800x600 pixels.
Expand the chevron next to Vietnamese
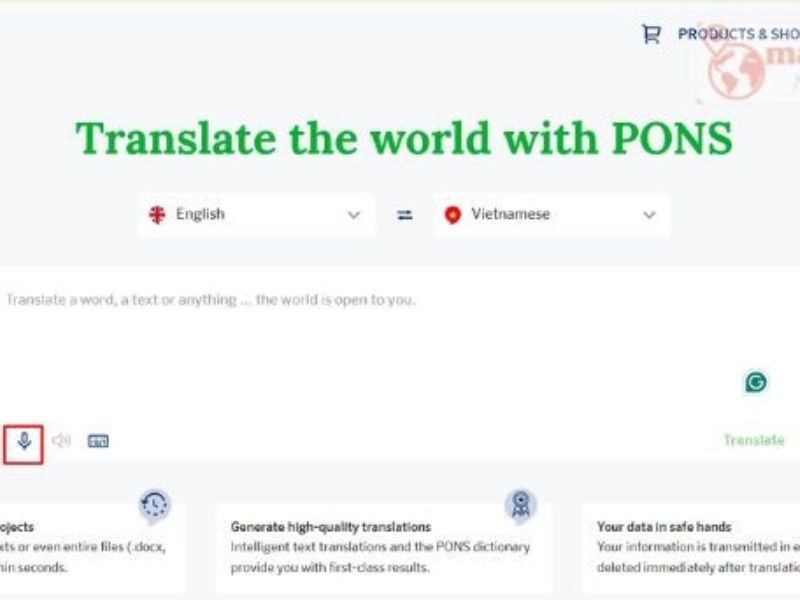tap(649, 215)
